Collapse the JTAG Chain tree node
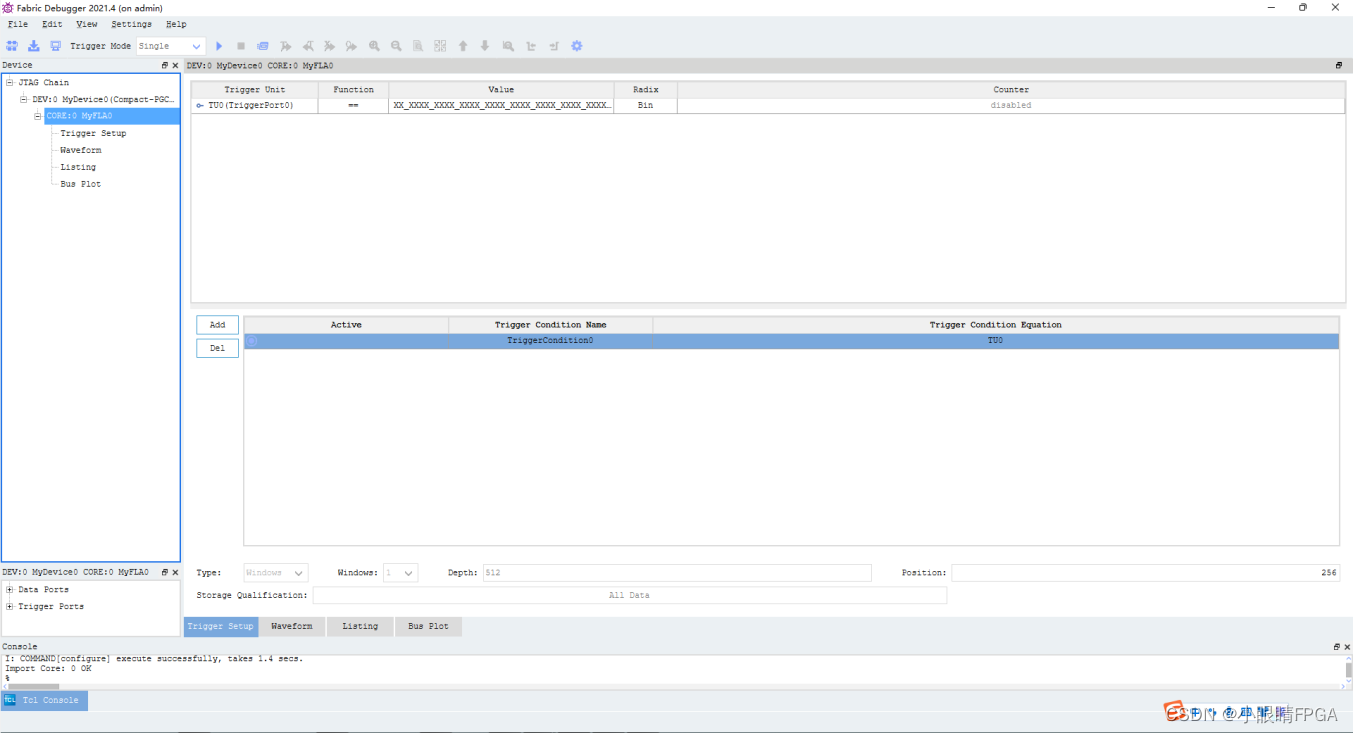This screenshot has width=1353, height=733. click(10, 83)
